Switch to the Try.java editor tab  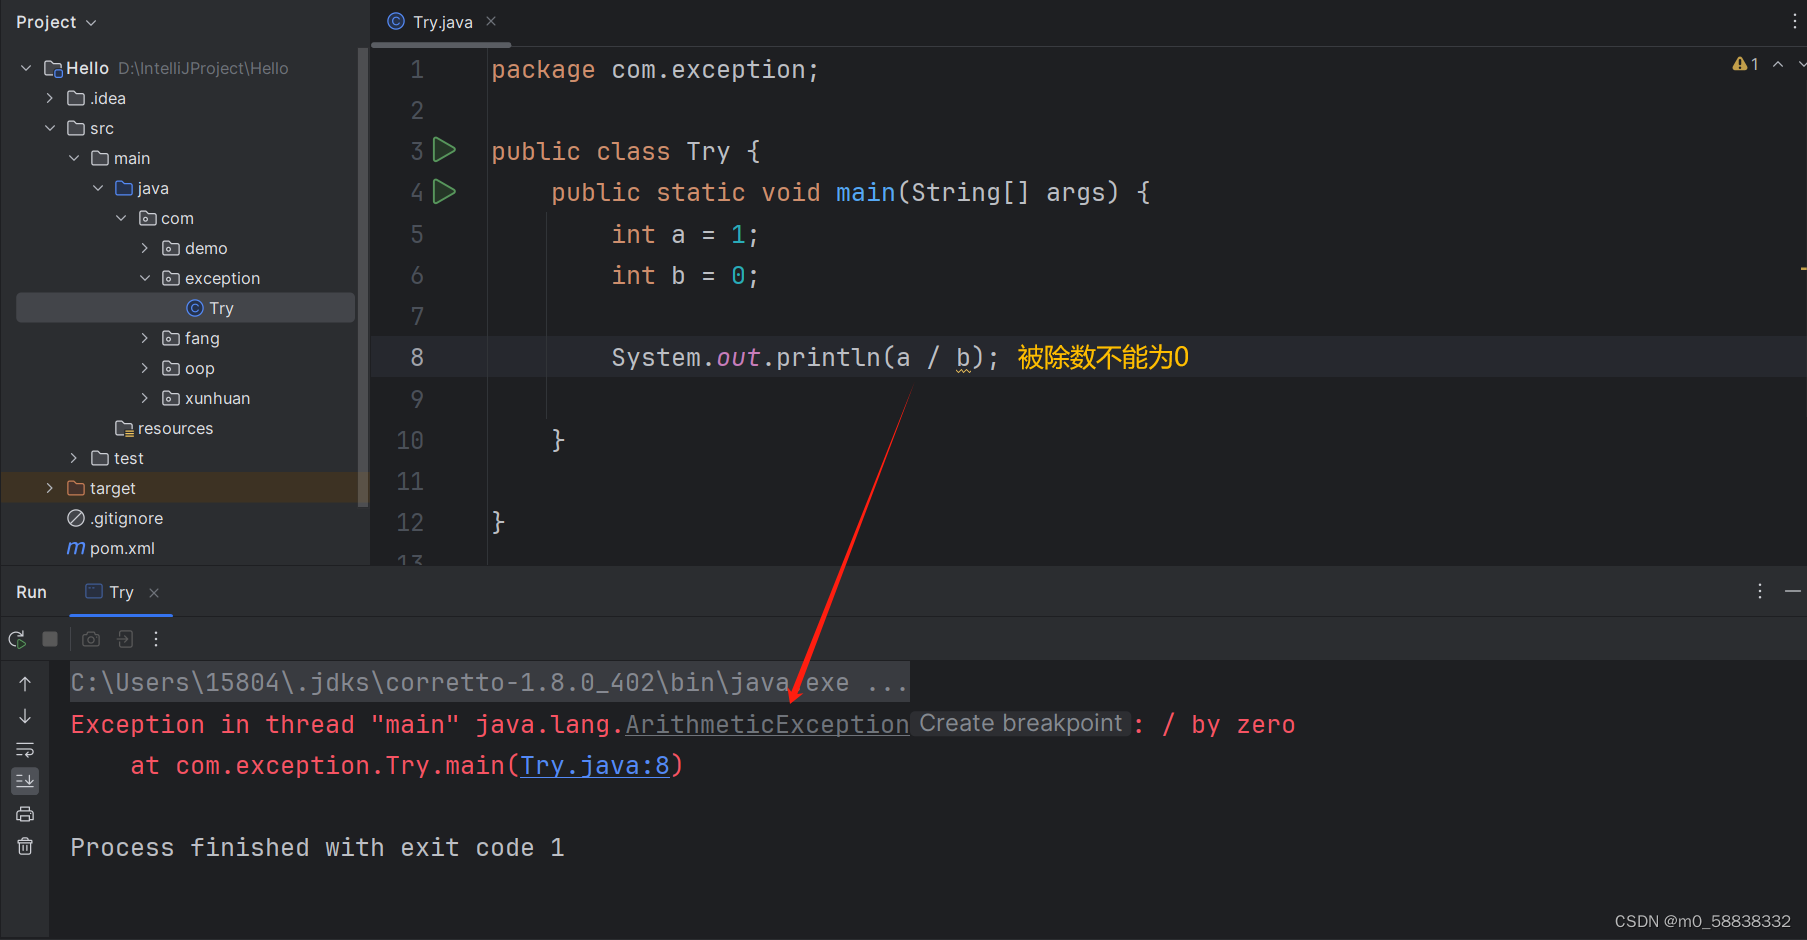pyautogui.click(x=441, y=22)
